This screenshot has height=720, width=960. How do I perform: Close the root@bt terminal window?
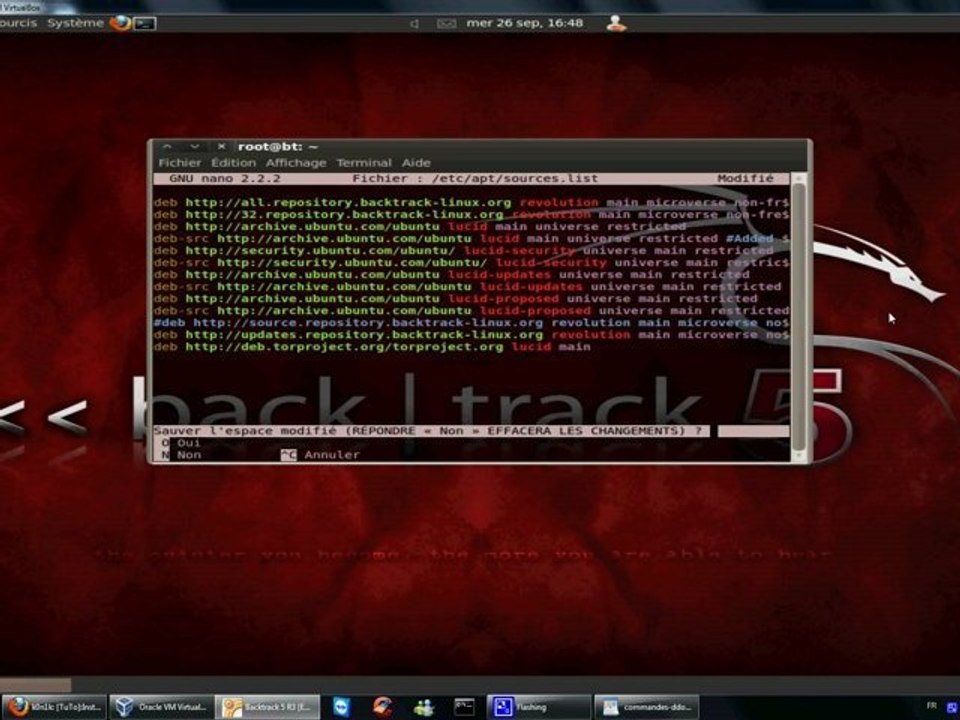point(222,147)
